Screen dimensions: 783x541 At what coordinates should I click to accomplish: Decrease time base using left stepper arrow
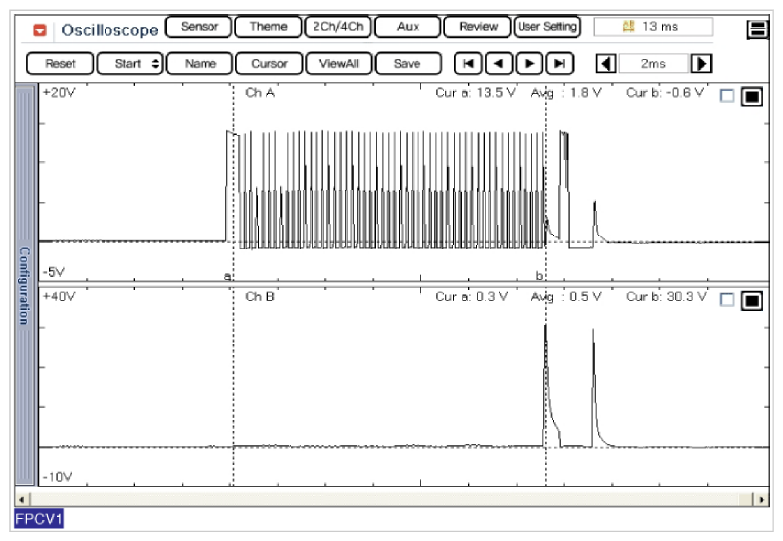(x=606, y=64)
